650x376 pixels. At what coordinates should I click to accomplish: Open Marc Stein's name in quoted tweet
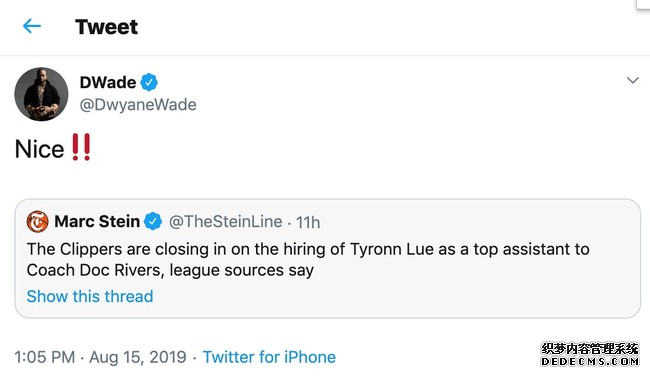pyautogui.click(x=97, y=221)
